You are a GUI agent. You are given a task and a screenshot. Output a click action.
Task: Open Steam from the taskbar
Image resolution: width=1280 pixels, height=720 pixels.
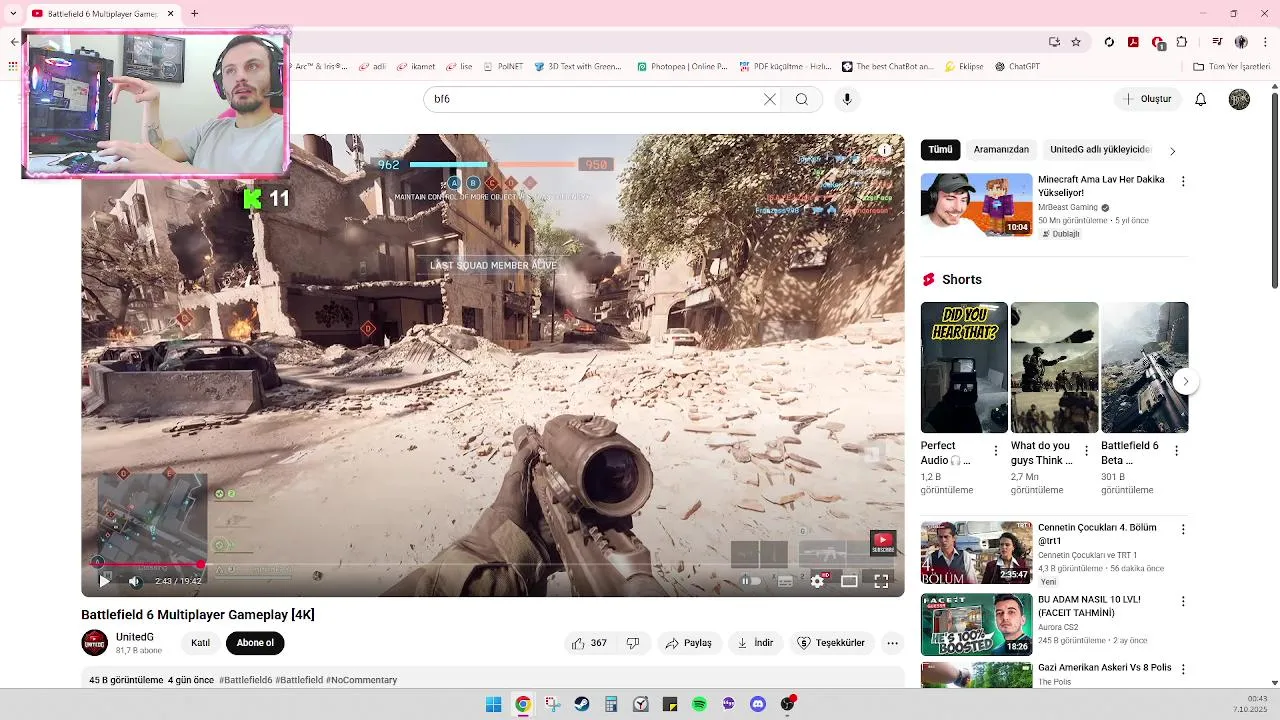click(x=582, y=704)
